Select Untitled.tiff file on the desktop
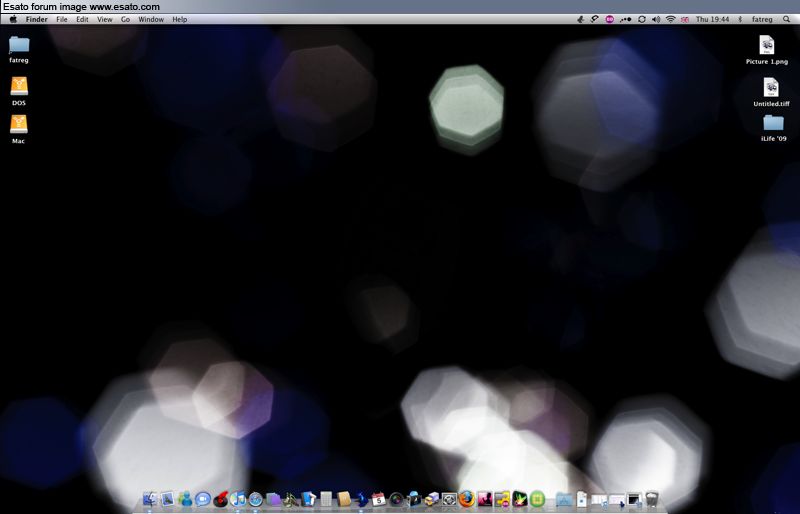The image size is (800, 514). coord(771,92)
